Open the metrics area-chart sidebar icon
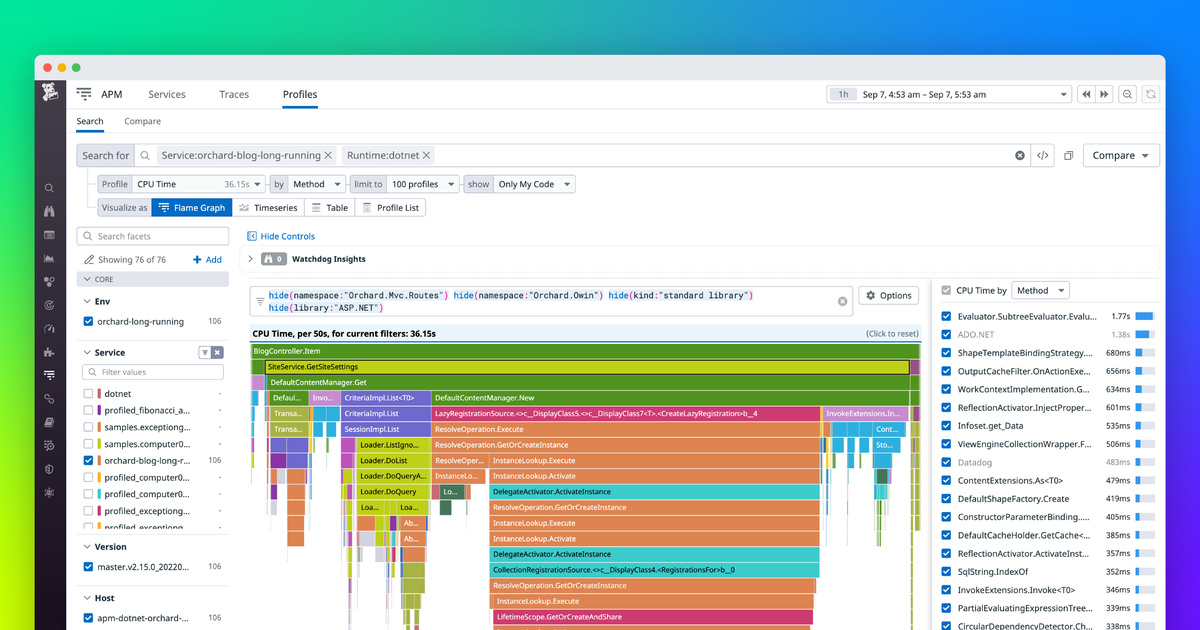Image resolution: width=1200 pixels, height=630 pixels. pos(49,258)
